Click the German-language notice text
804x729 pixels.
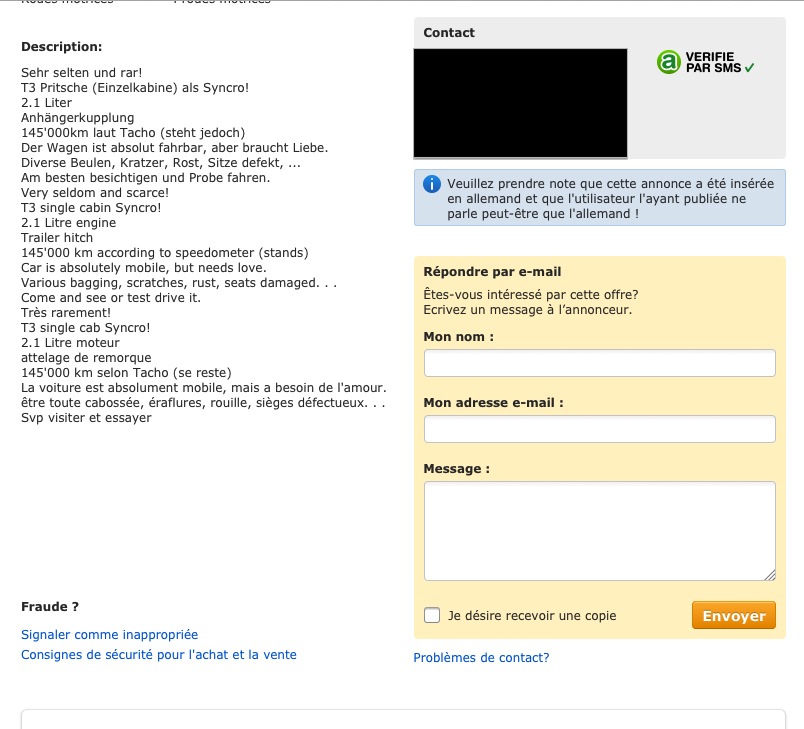pos(610,198)
